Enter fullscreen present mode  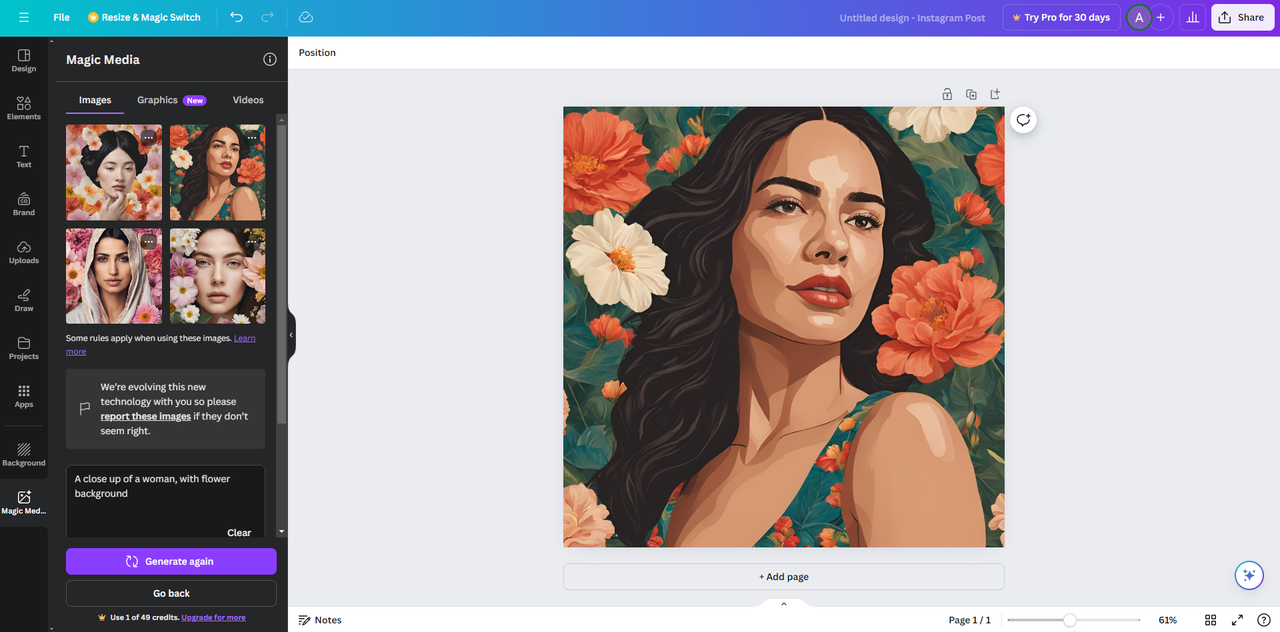(x=1237, y=620)
